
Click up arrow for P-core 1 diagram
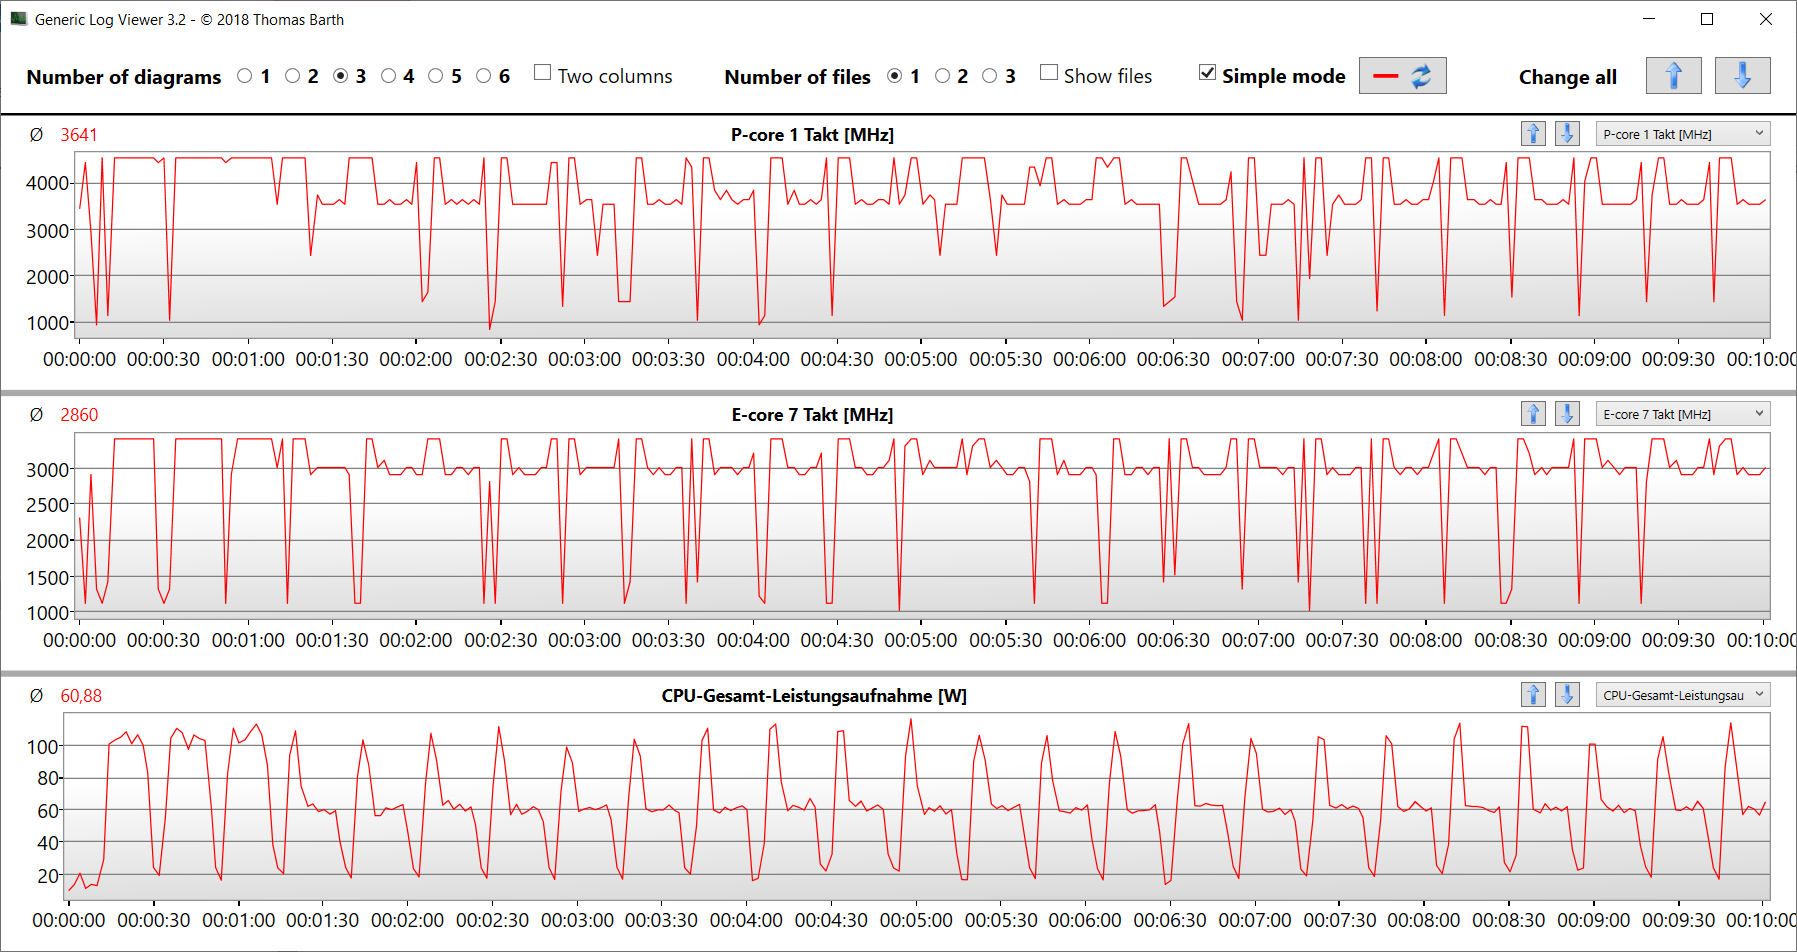point(1533,134)
